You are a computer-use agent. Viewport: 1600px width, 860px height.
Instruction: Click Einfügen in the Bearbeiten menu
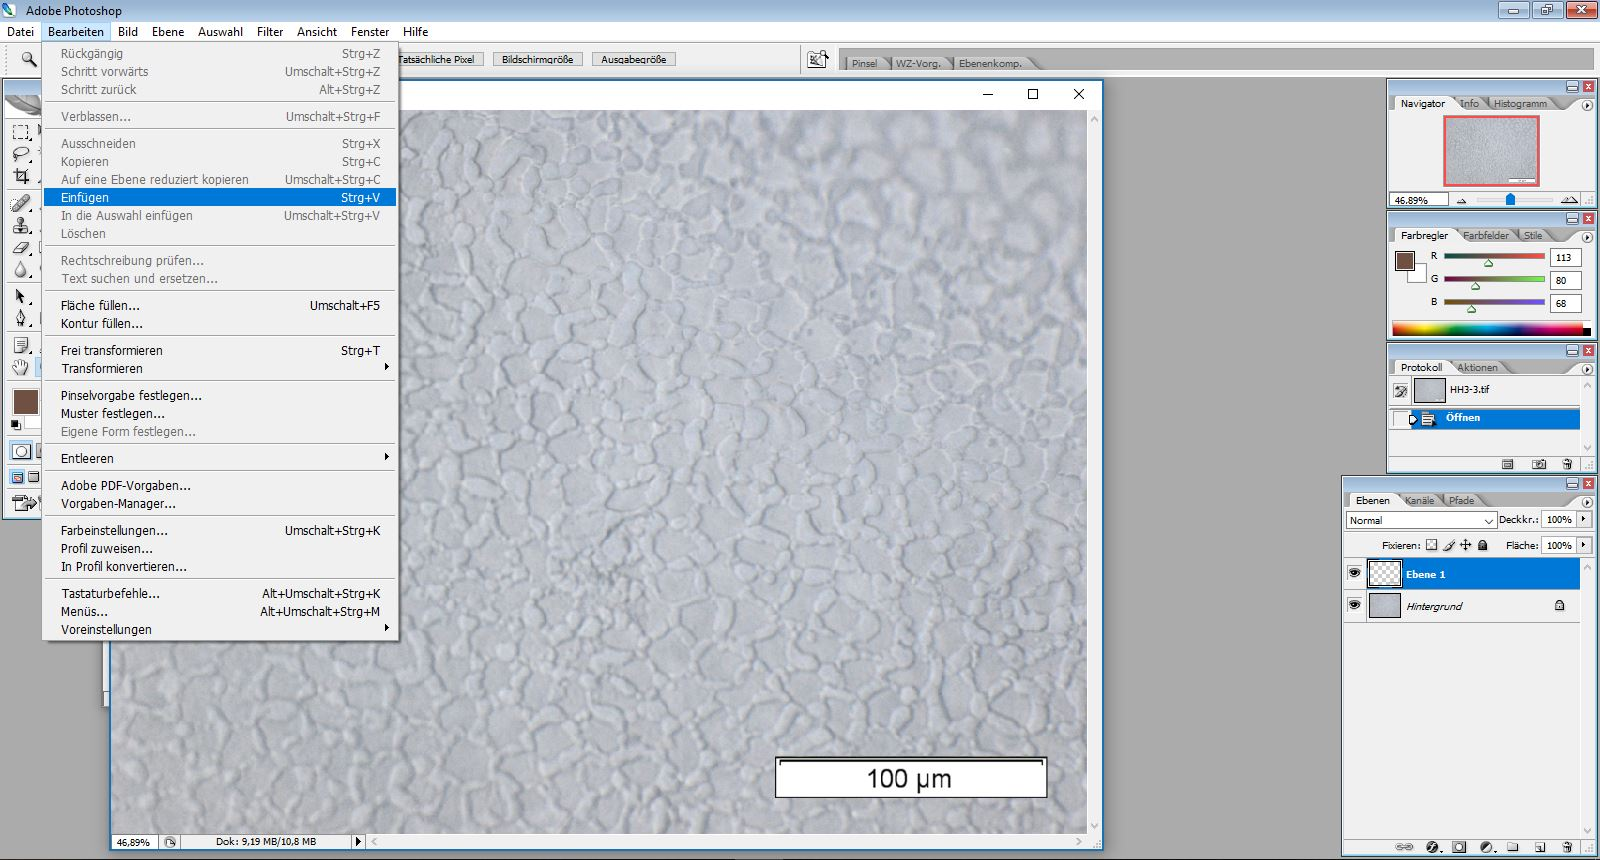click(220, 198)
